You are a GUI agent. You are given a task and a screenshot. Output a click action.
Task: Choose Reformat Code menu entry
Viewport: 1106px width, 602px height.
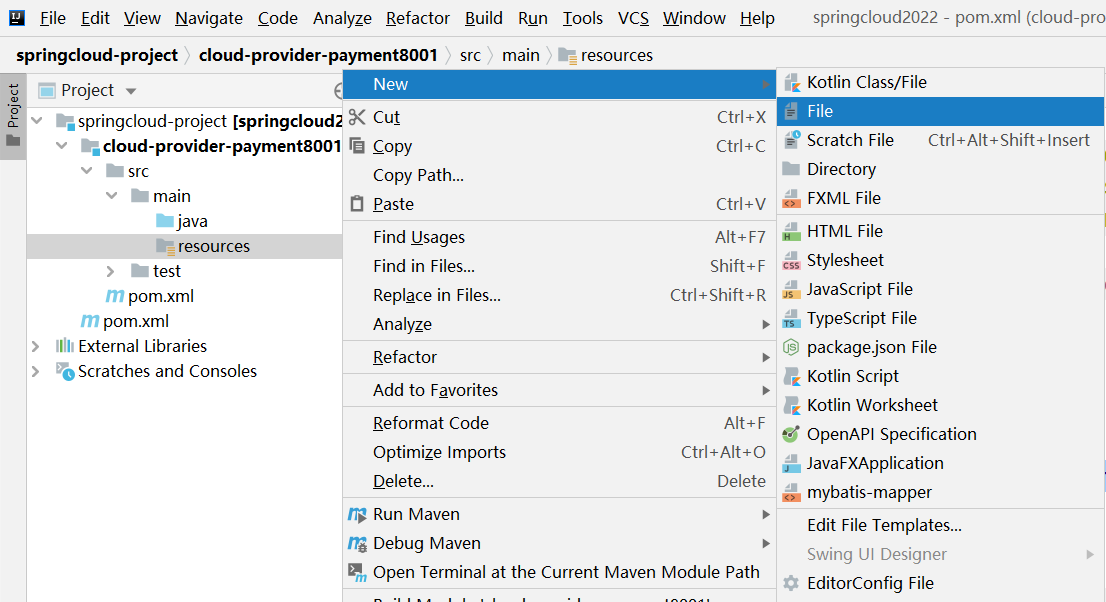point(559,423)
